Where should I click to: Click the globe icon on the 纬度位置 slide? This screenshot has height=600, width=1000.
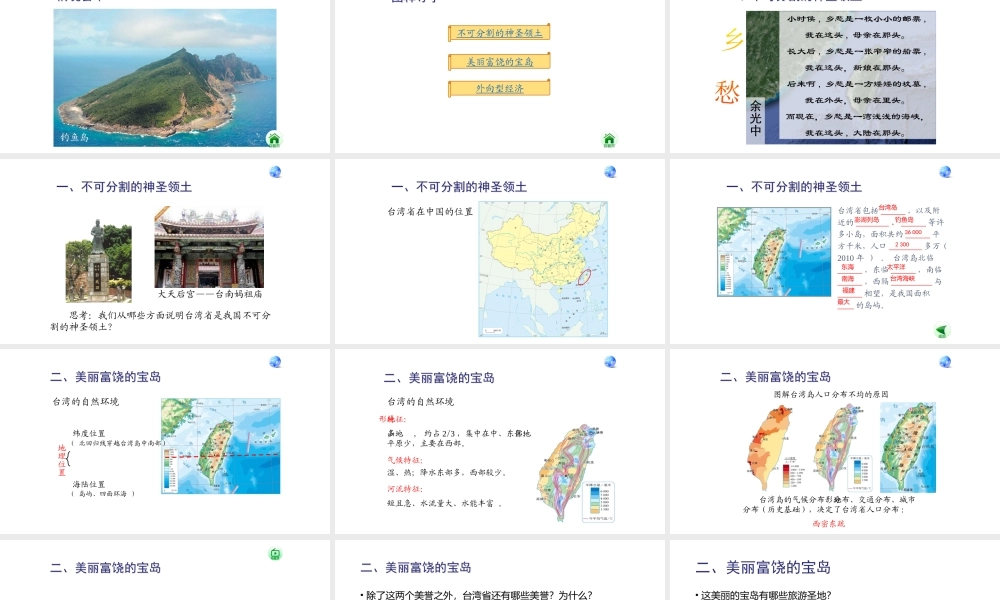tap(275, 362)
